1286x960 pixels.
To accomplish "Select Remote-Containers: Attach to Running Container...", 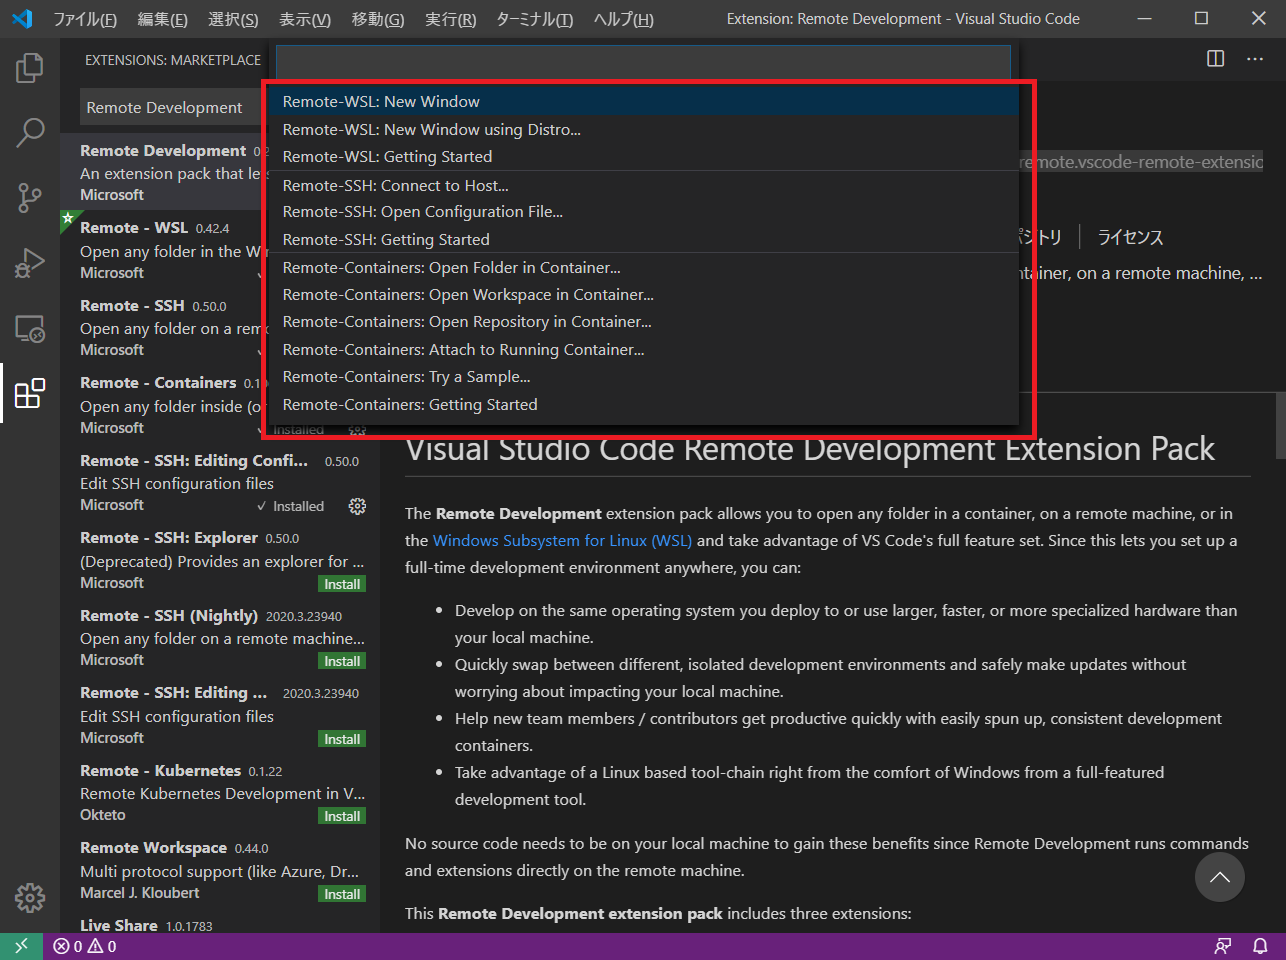I will coord(642,350).
